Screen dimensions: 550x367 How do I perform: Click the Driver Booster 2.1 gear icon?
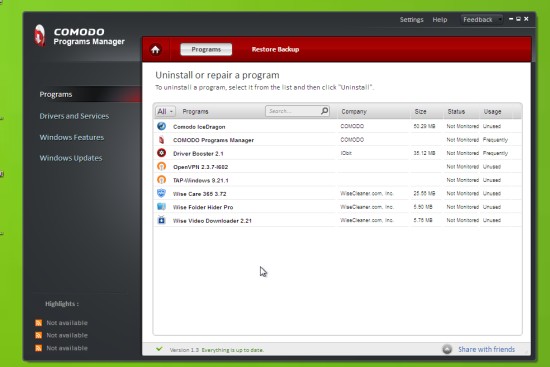click(161, 153)
